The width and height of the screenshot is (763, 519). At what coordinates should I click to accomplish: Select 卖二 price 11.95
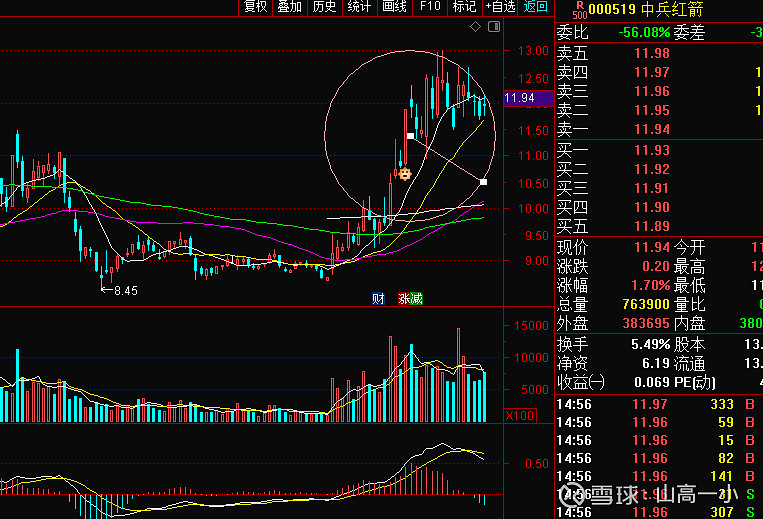(652, 110)
